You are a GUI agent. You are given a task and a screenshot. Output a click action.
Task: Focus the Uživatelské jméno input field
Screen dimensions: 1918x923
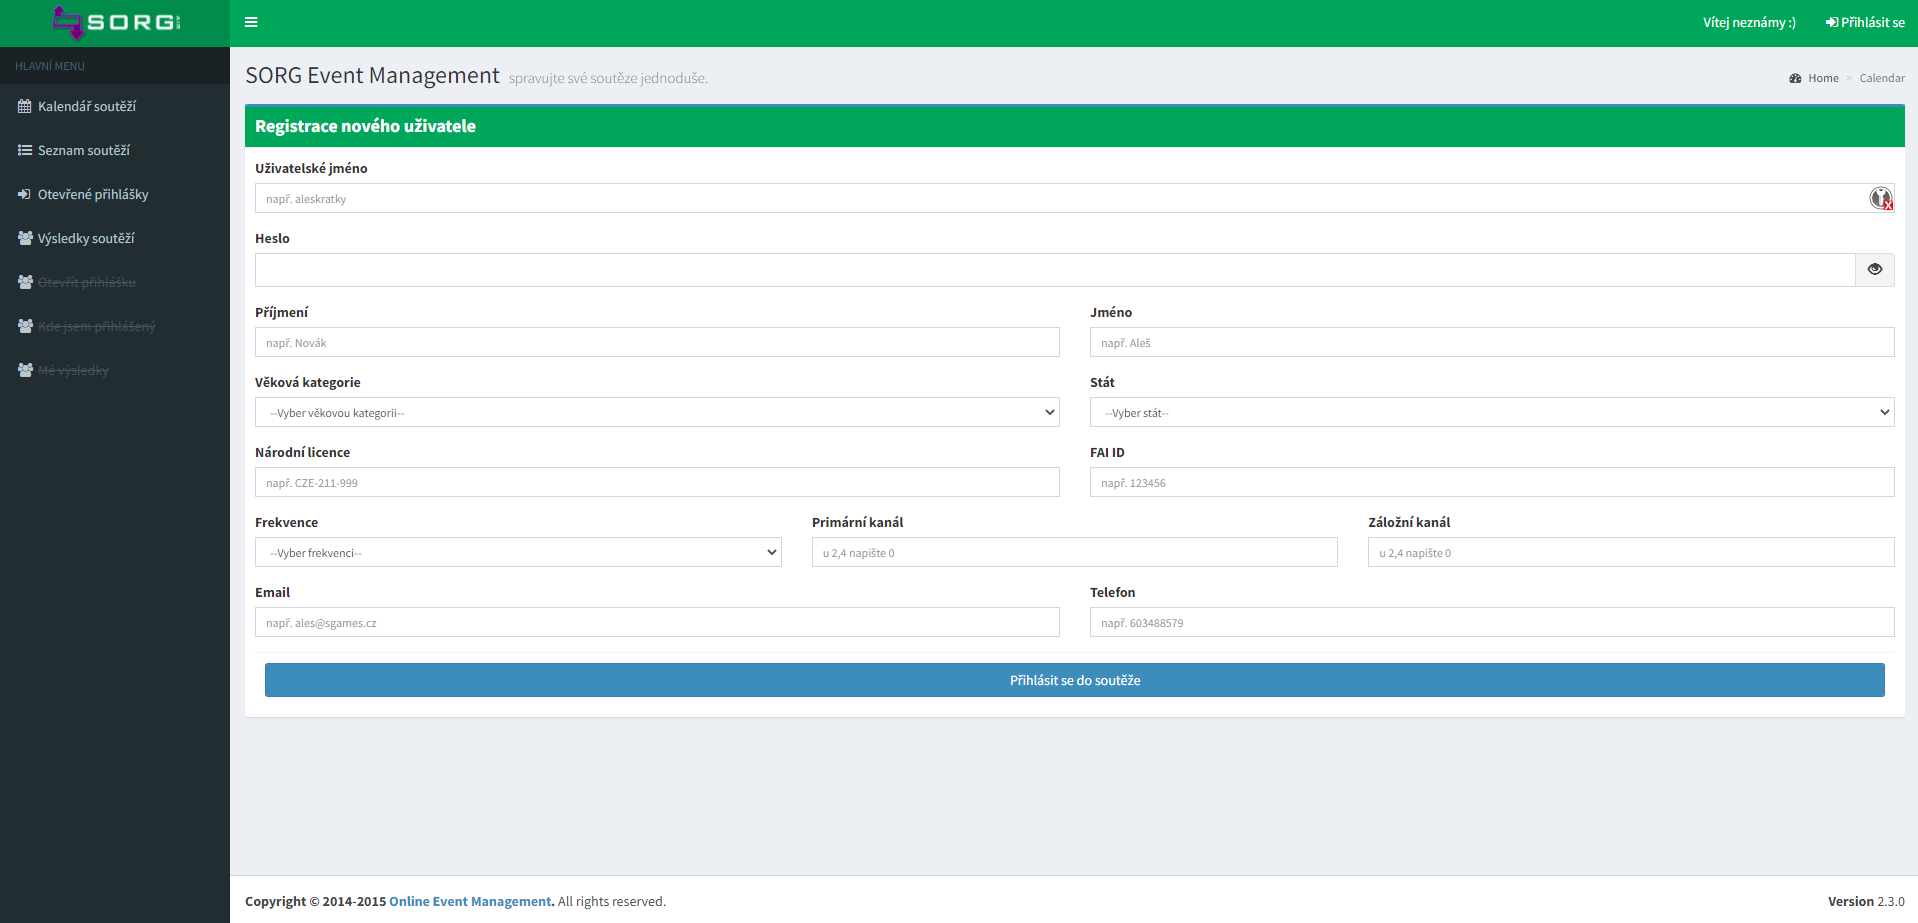pyautogui.click(x=1075, y=198)
